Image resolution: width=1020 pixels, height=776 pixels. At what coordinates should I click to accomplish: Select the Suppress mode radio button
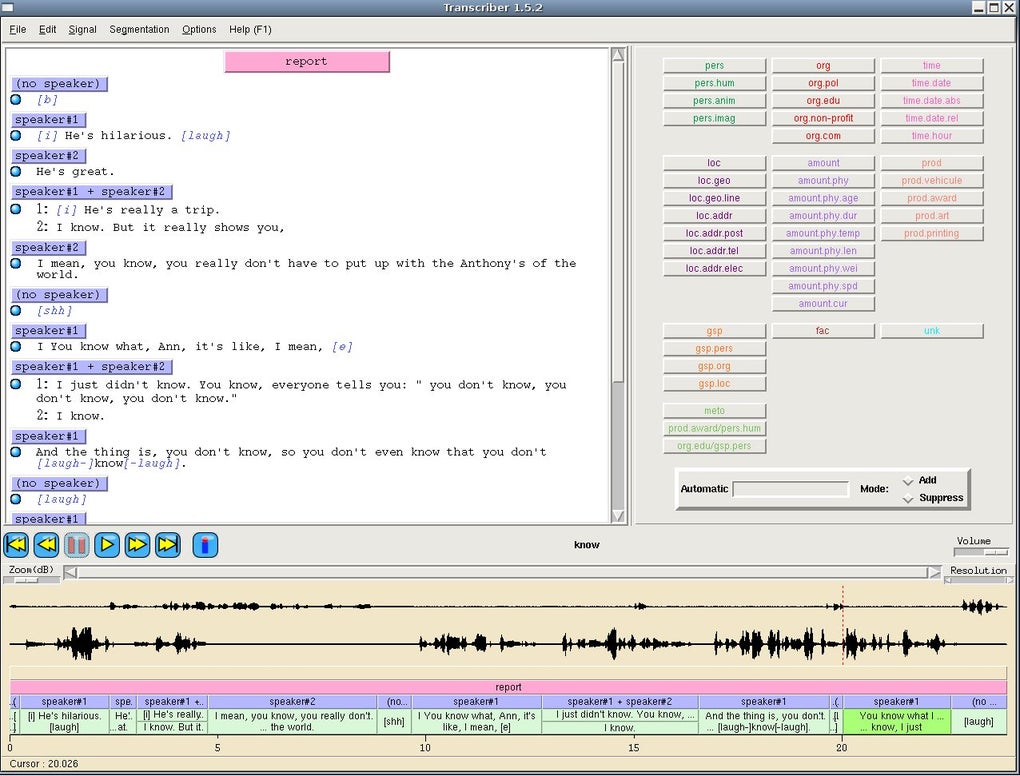pyautogui.click(x=908, y=498)
